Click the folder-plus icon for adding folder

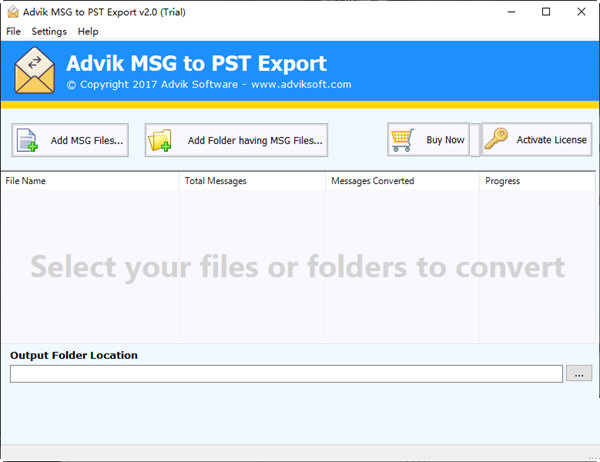point(160,140)
